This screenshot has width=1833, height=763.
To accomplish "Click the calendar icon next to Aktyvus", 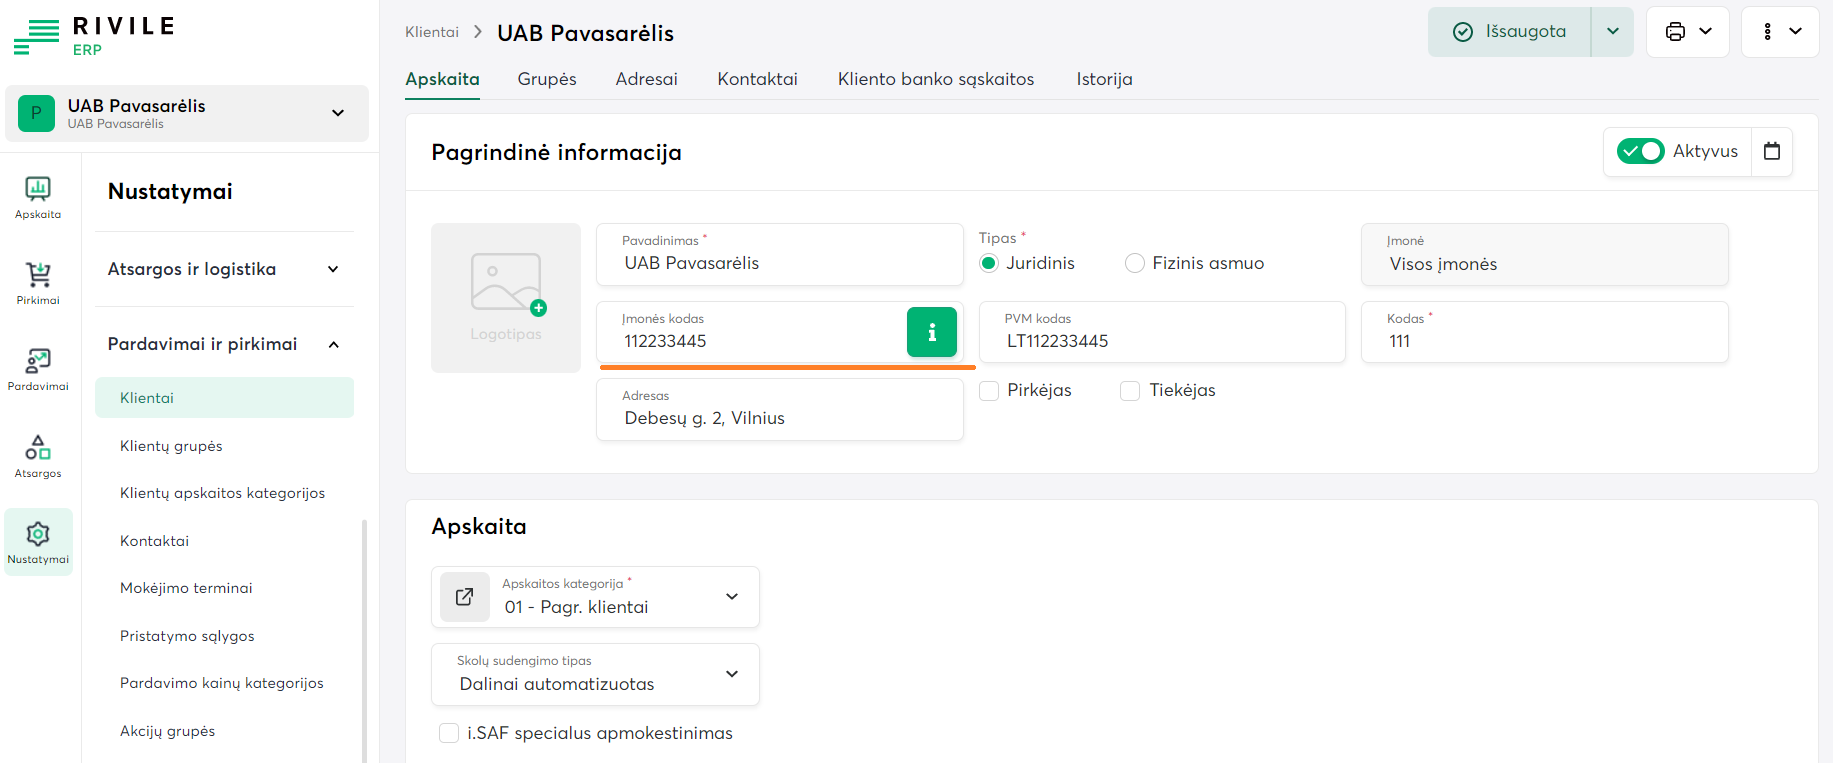I will pos(1772,151).
